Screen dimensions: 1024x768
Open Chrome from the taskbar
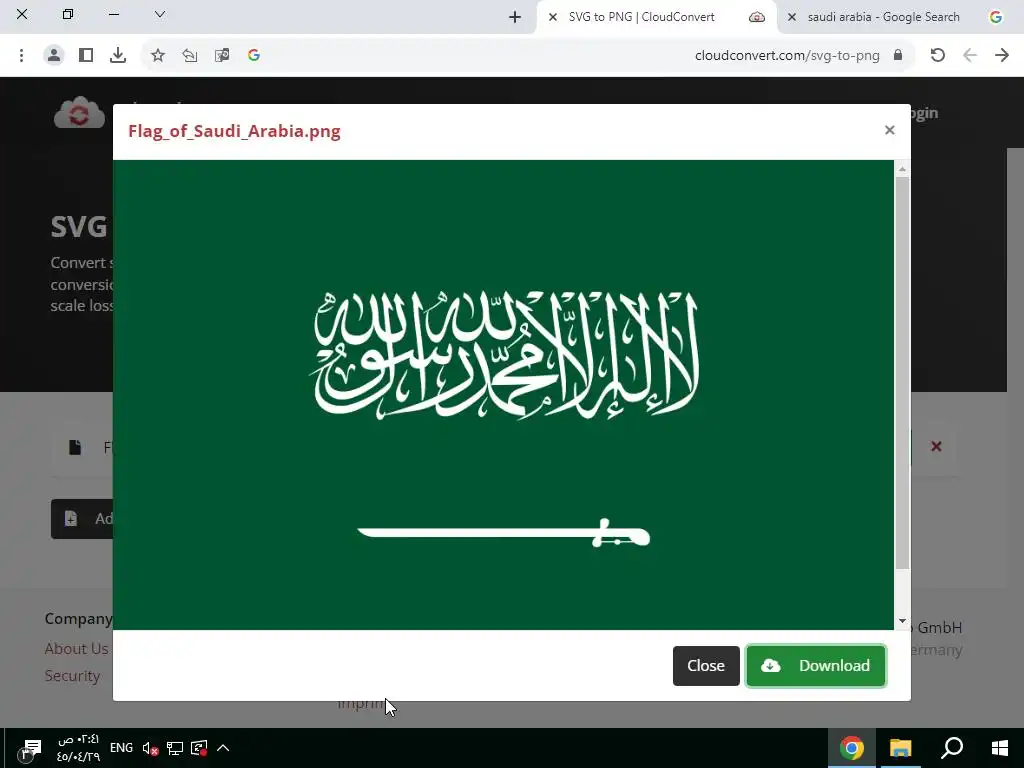pos(852,748)
